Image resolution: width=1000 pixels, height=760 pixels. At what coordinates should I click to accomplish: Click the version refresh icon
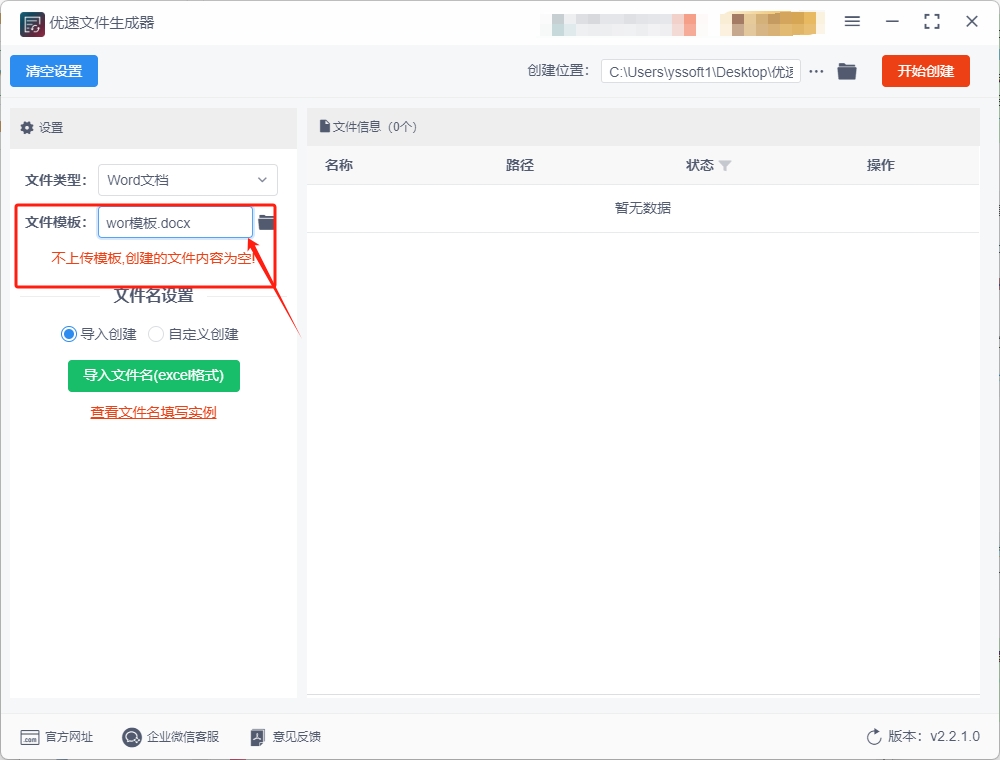point(874,737)
